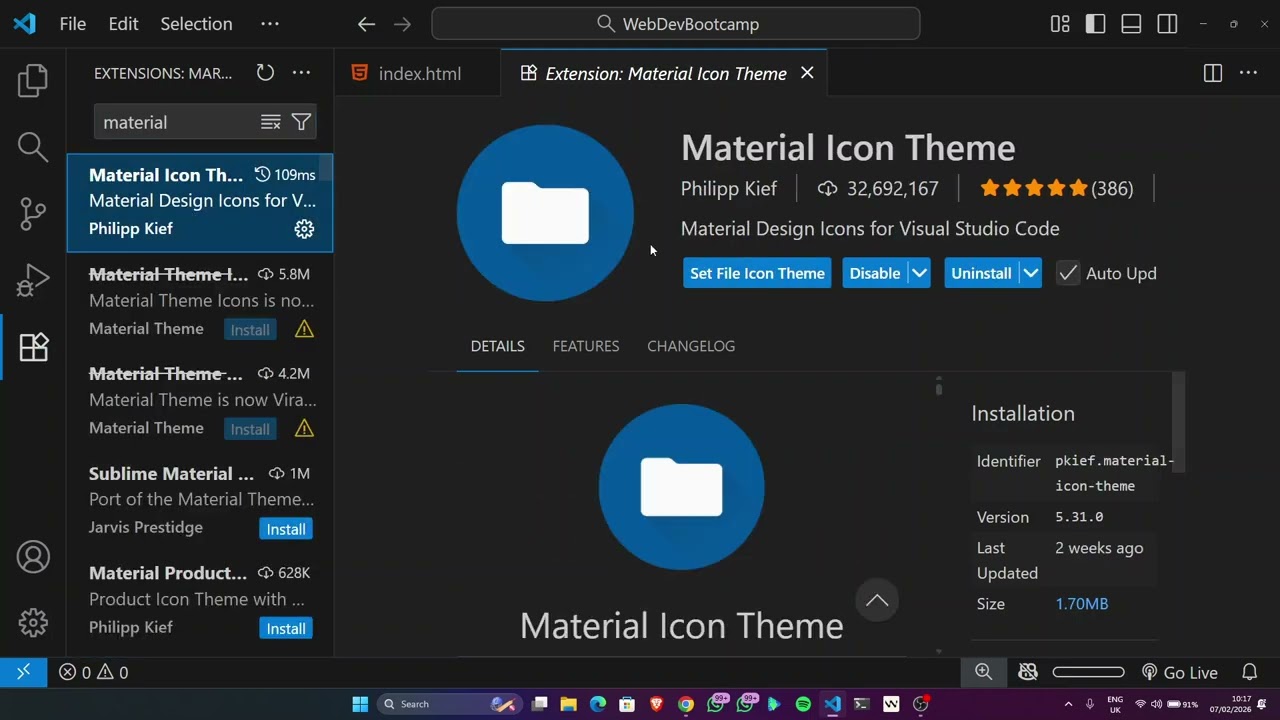Click the 1.70MB size link
1280x720 pixels.
(1082, 604)
